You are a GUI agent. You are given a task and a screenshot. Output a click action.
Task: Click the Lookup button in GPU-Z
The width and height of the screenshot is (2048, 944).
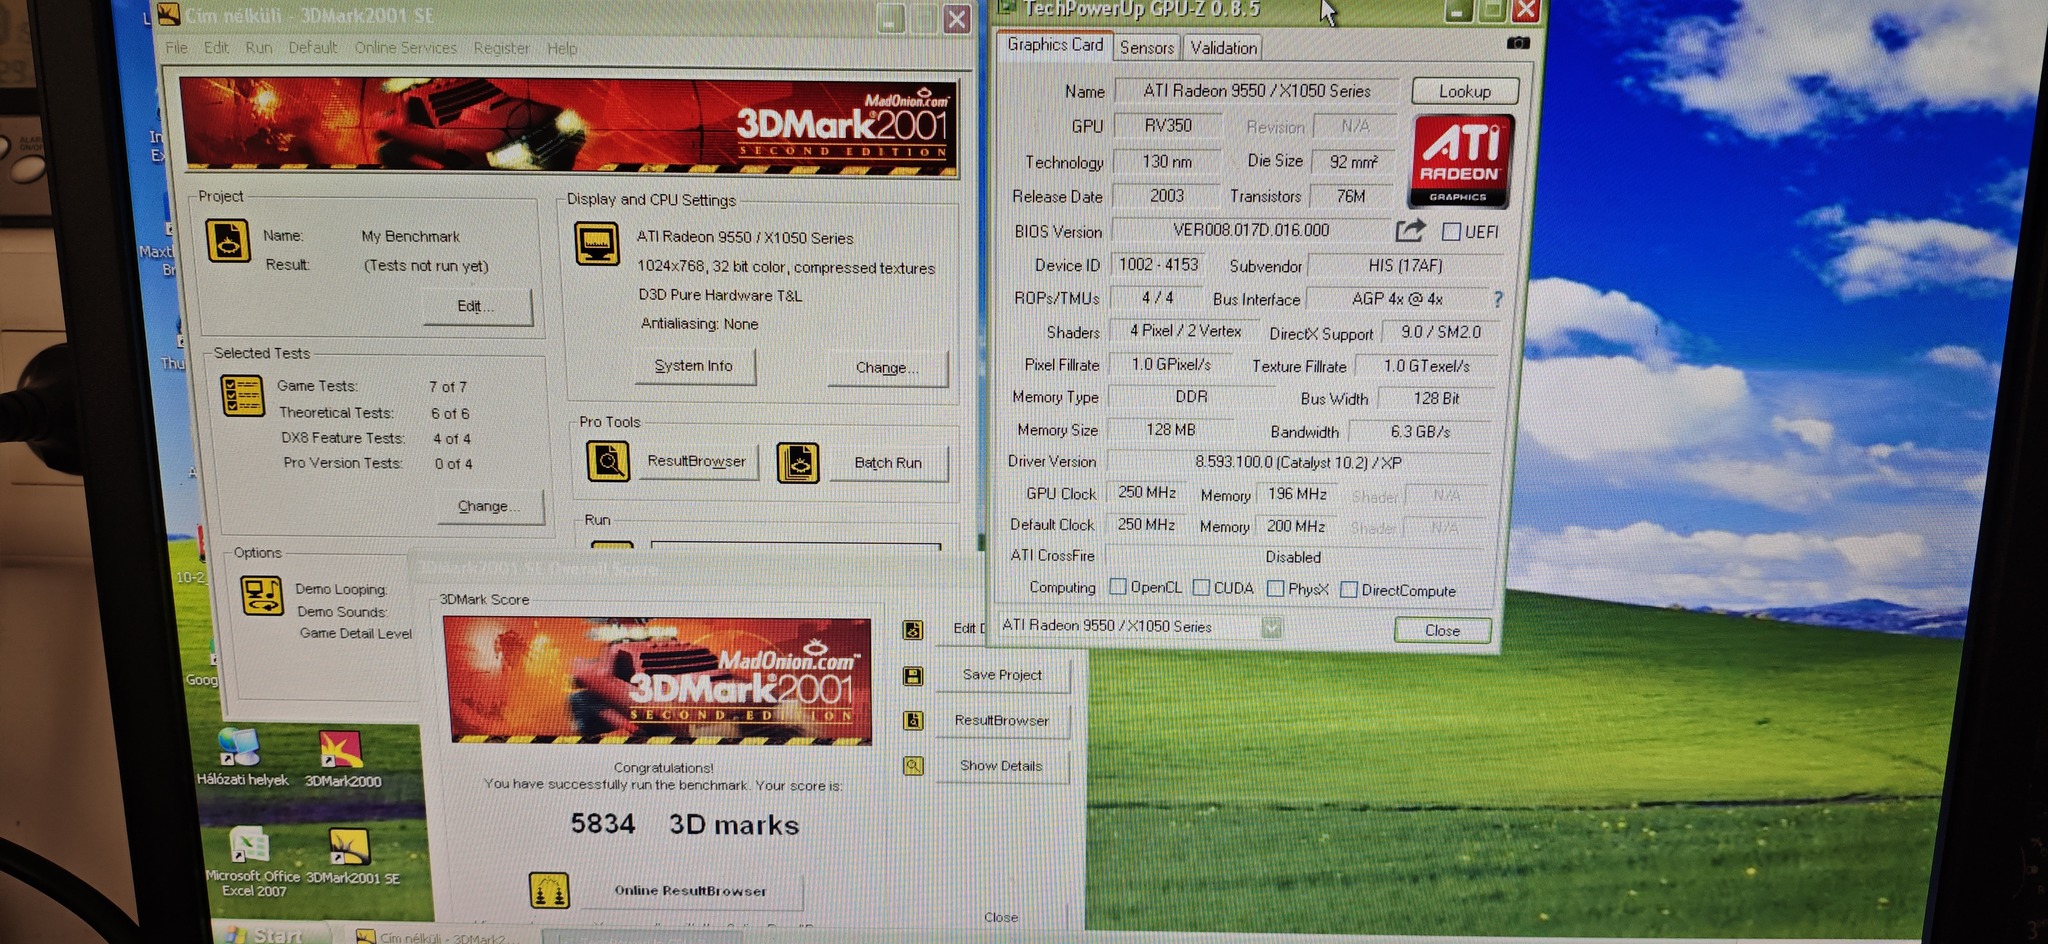point(1465,91)
